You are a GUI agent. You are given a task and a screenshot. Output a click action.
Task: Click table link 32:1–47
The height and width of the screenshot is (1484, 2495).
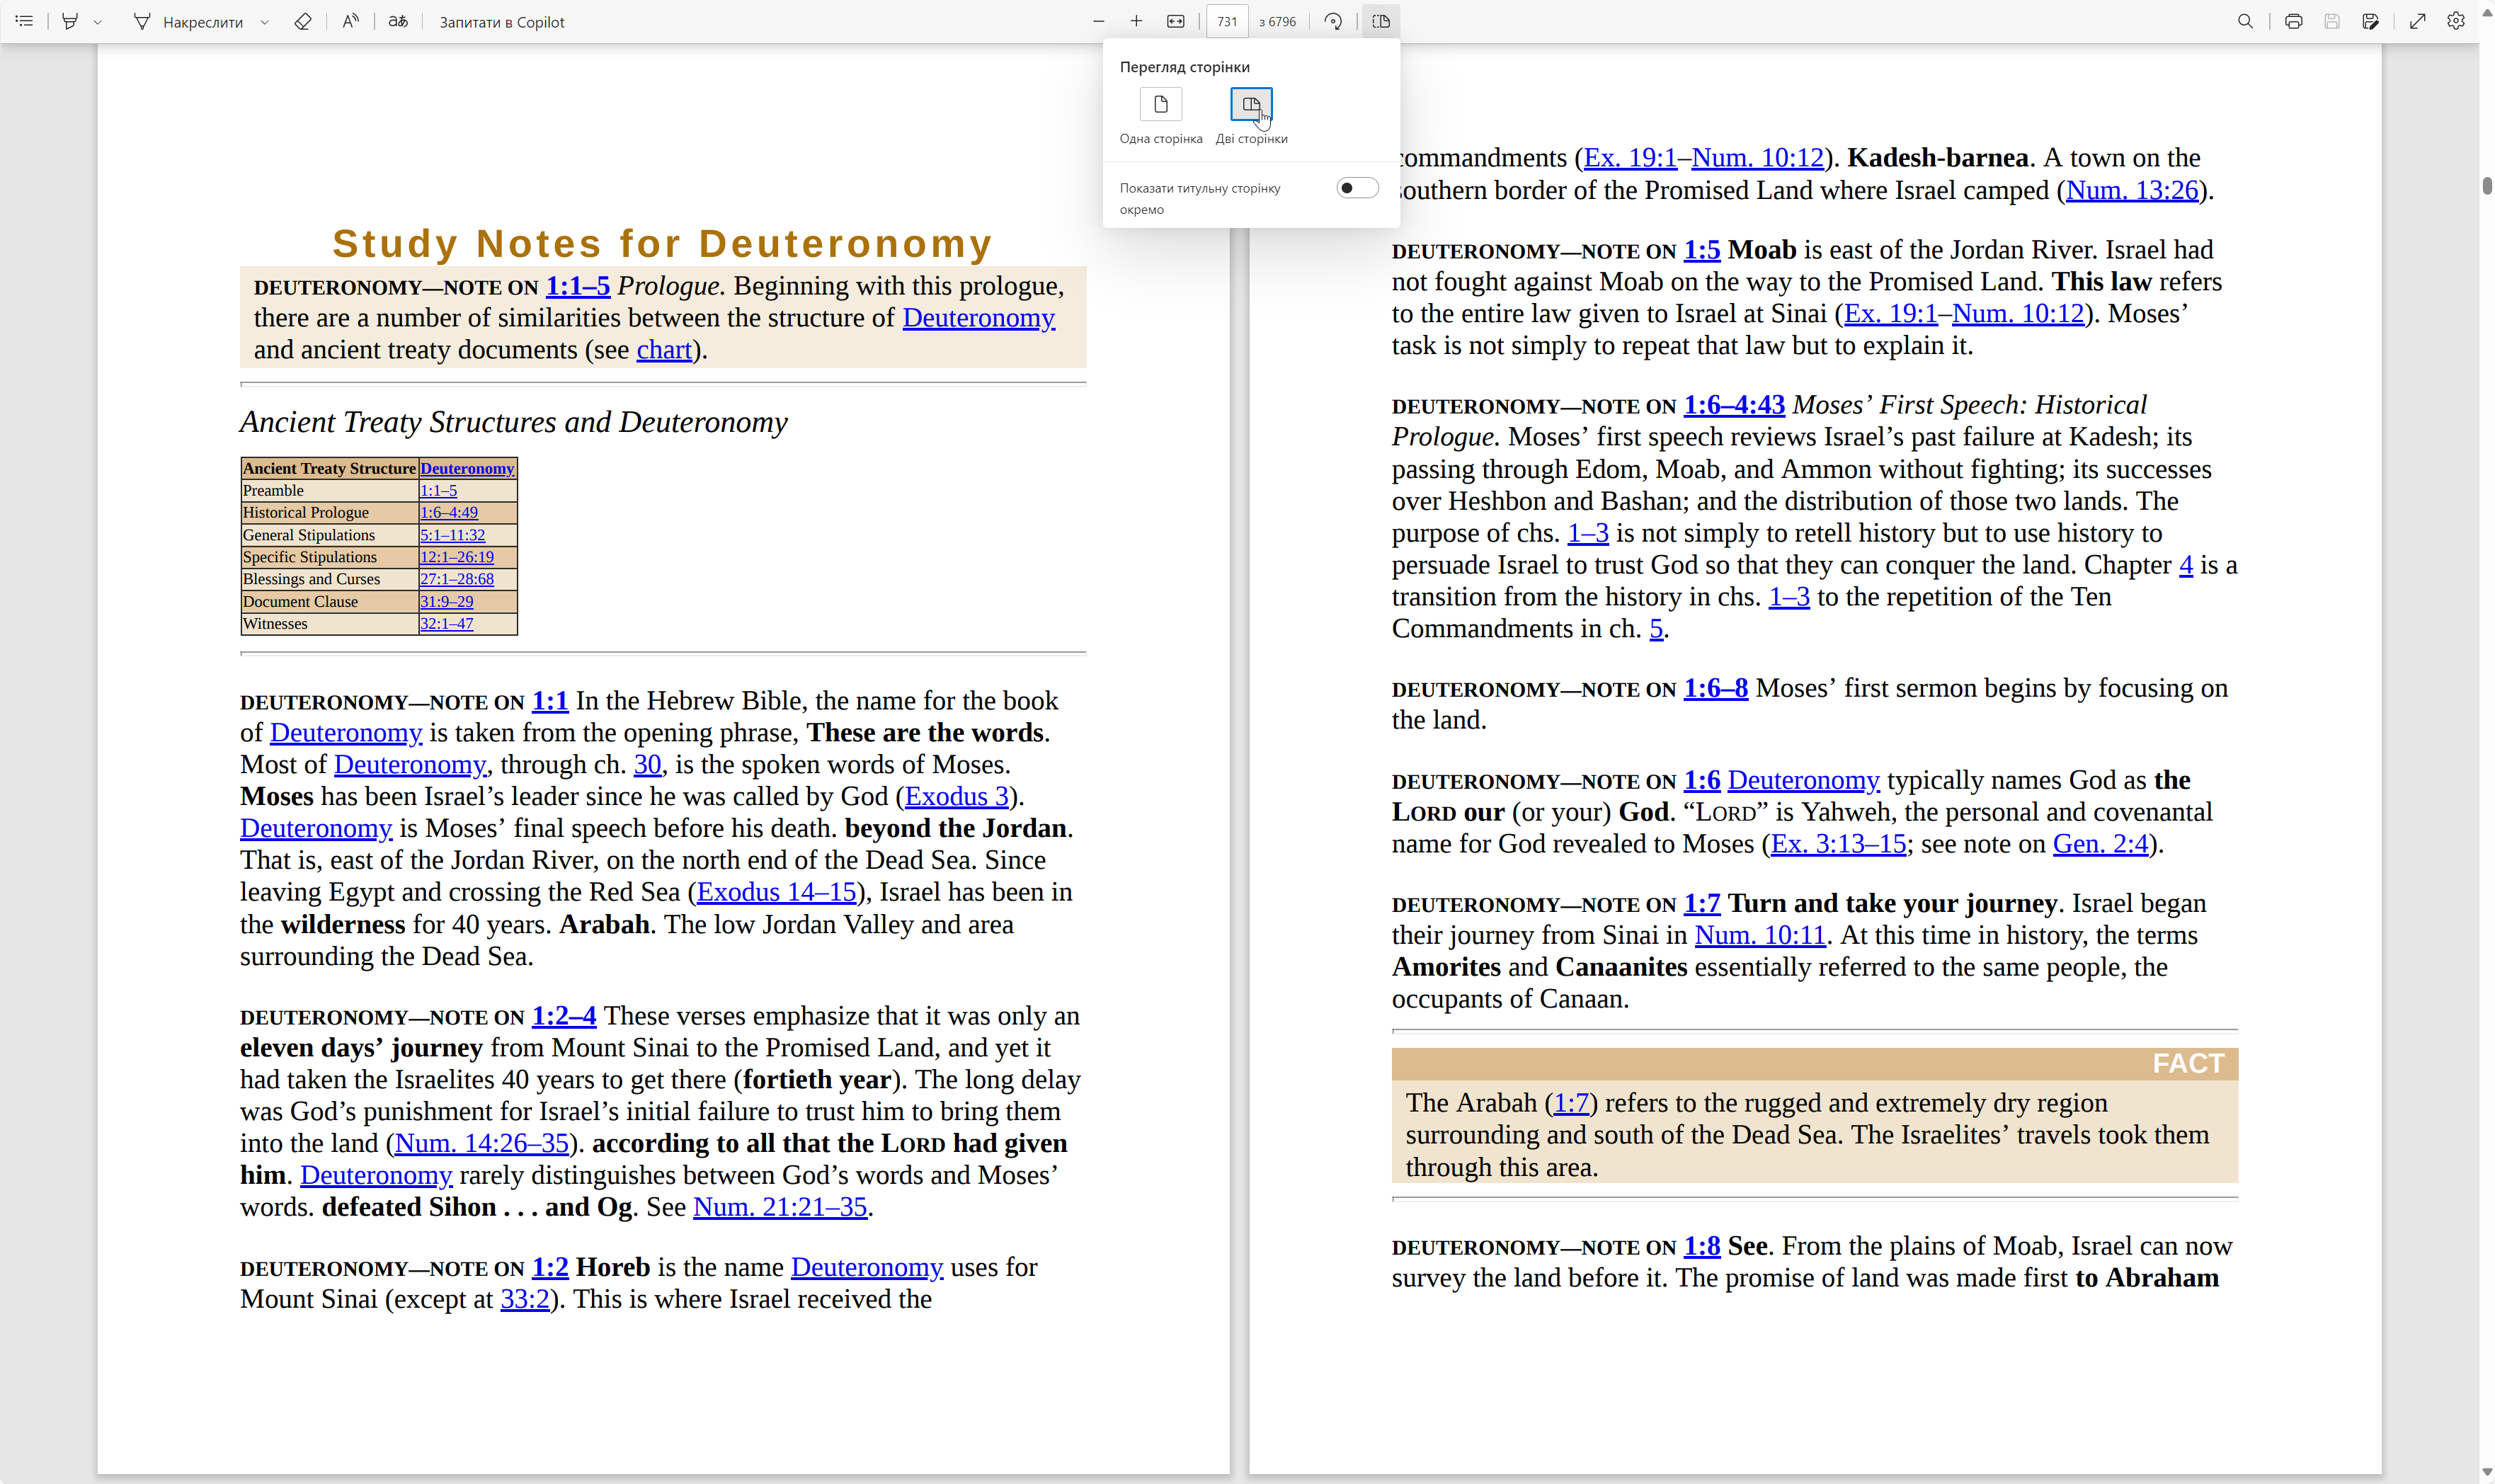pos(446,624)
